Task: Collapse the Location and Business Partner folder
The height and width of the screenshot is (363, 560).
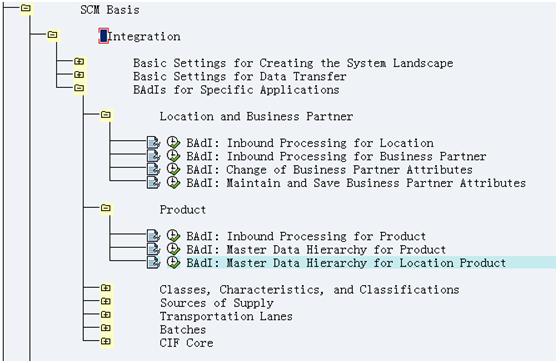Action: pyautogui.click(x=106, y=115)
